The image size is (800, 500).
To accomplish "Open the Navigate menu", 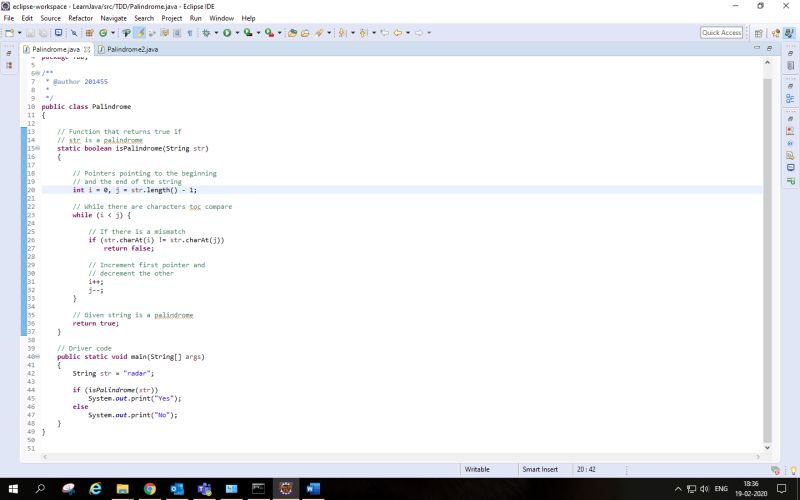I will (113, 18).
